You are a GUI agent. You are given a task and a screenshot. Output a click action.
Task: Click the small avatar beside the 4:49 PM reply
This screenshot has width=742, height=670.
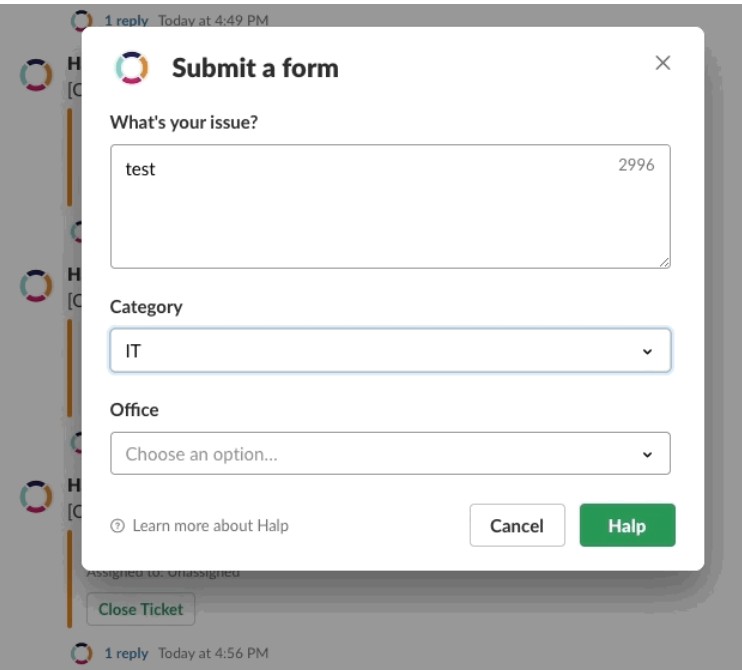coord(82,20)
